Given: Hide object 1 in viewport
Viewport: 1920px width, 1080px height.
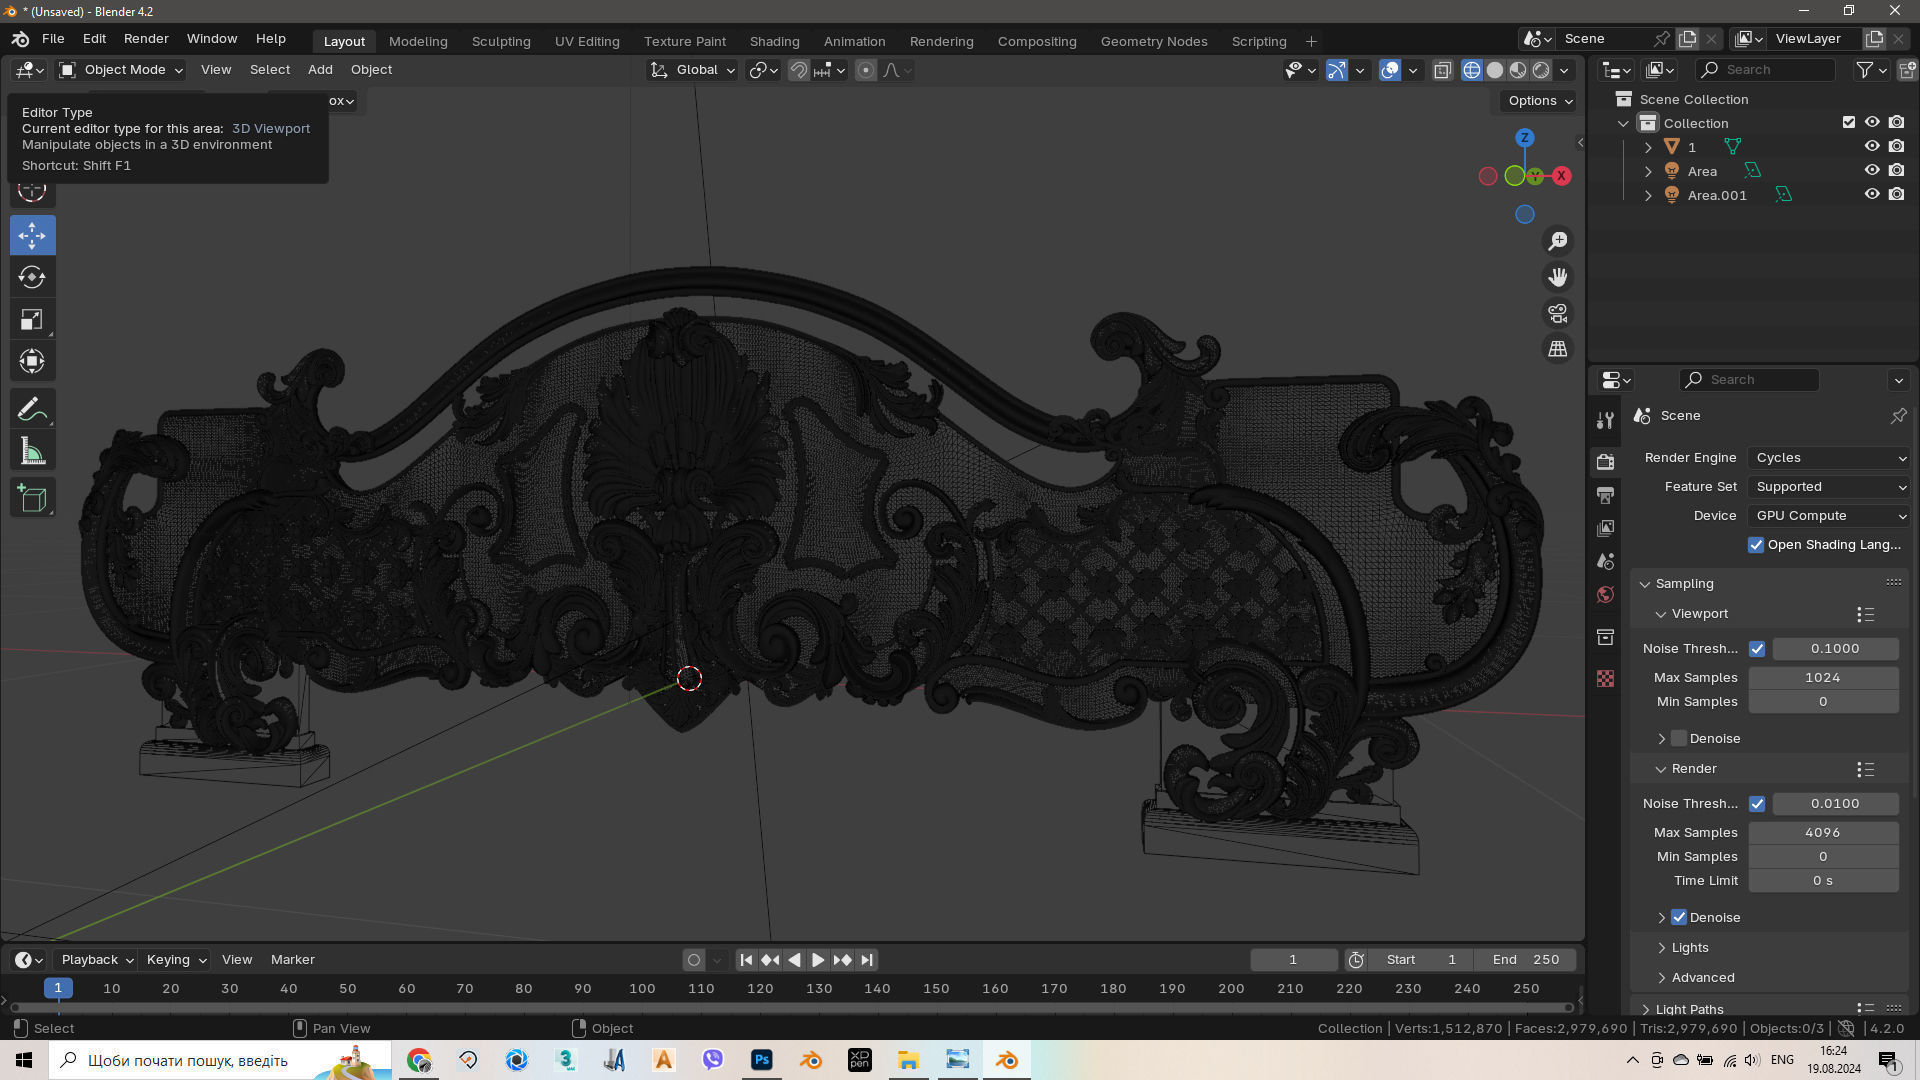Looking at the screenshot, I should 1872,146.
